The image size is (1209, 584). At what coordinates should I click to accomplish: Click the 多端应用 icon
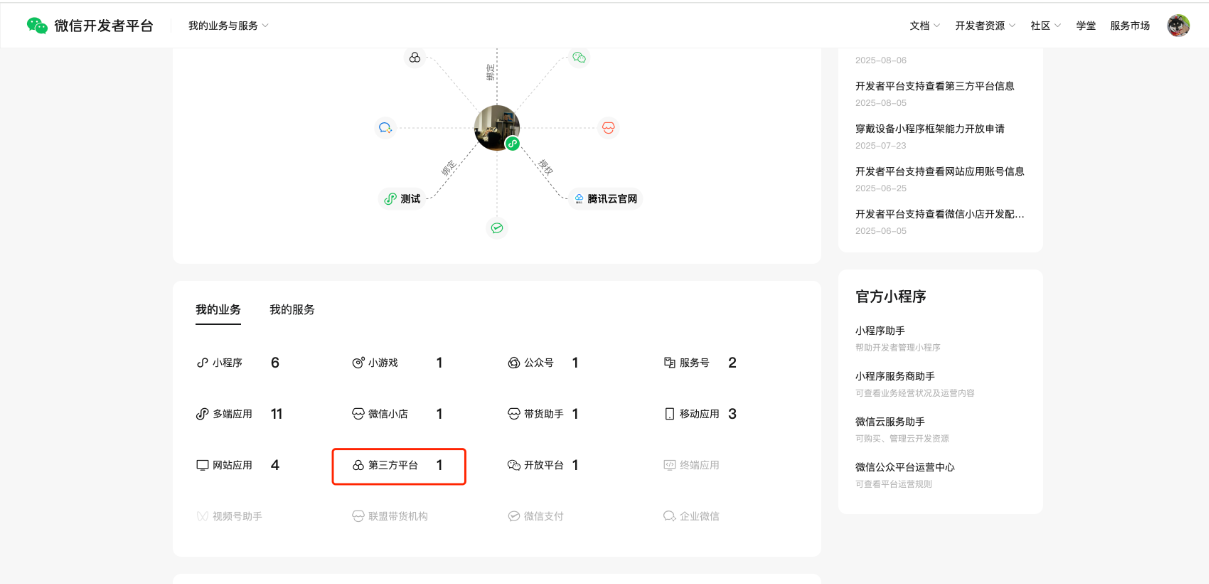pyautogui.click(x=203, y=414)
